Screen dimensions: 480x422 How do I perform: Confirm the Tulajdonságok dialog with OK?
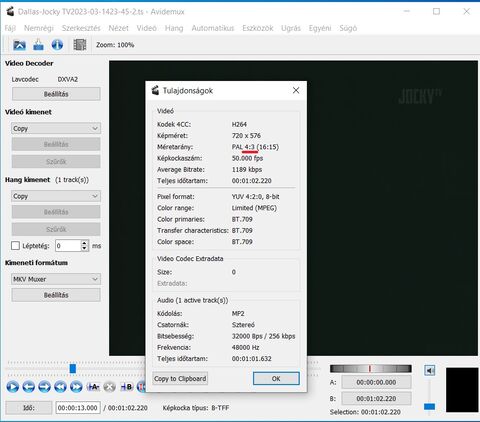point(276,379)
